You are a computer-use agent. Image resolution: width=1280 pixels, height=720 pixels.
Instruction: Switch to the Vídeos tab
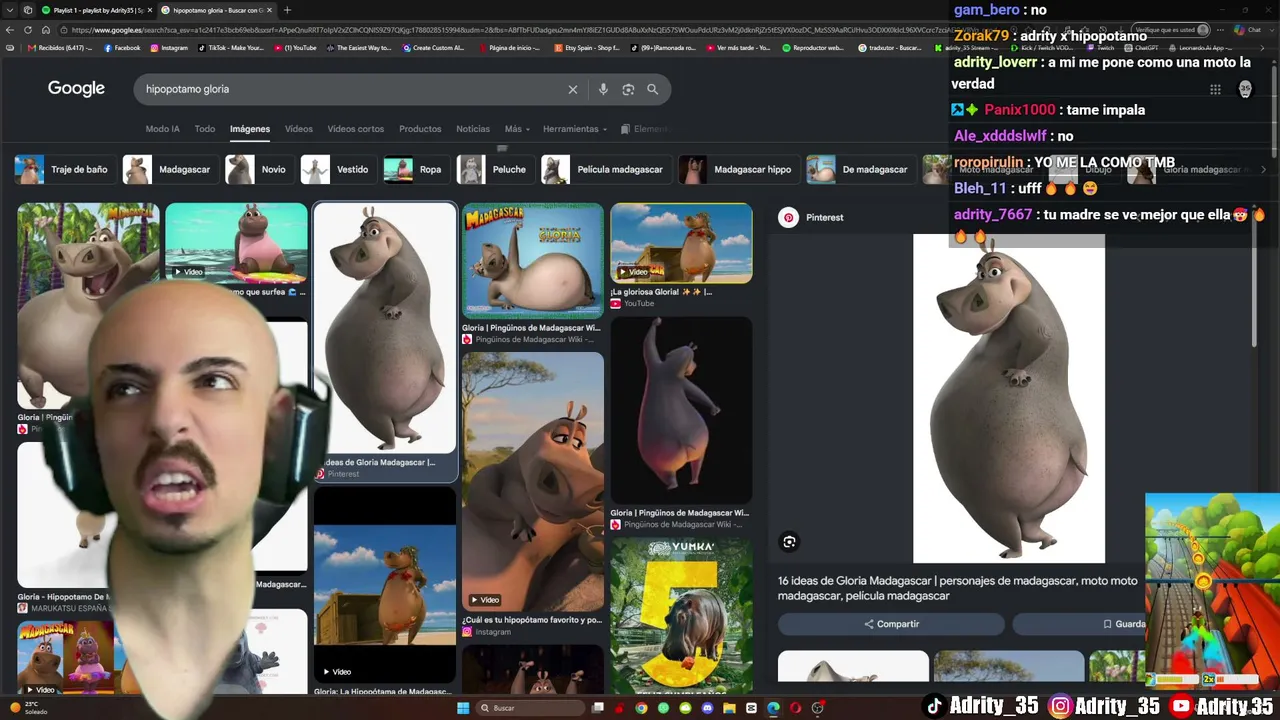[x=298, y=129]
